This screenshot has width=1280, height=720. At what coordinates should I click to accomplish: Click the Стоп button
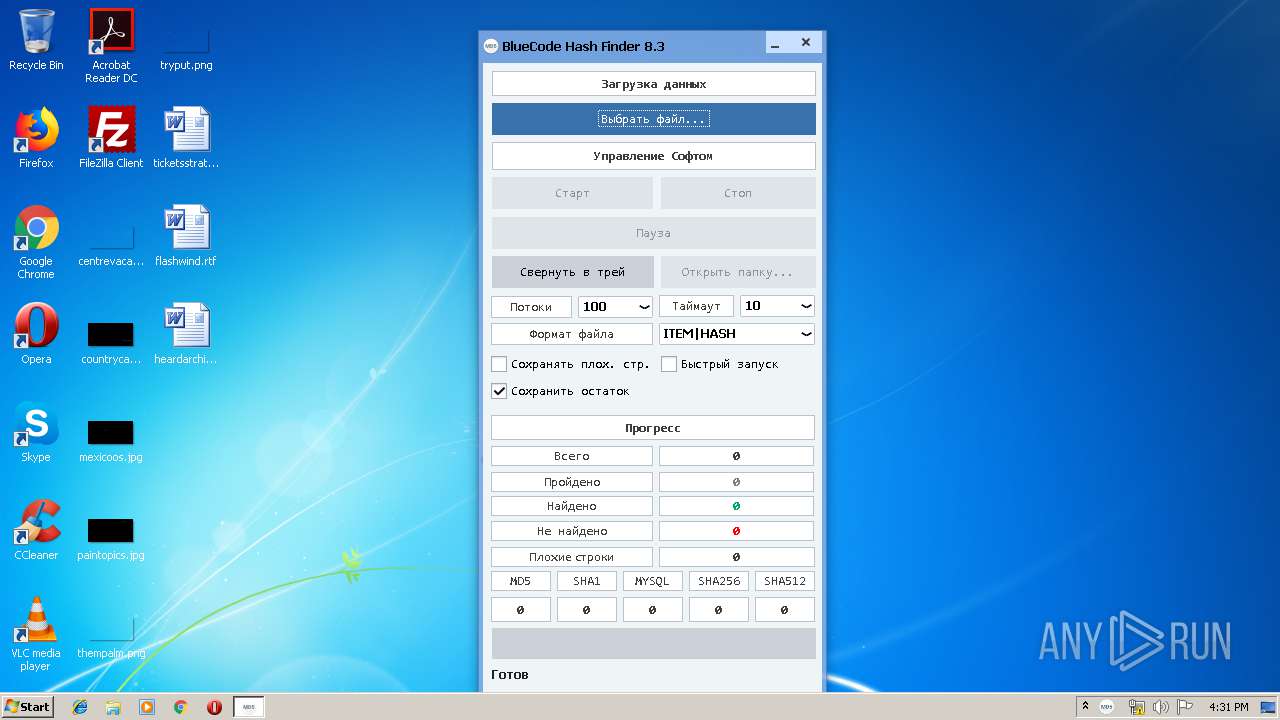coord(738,193)
